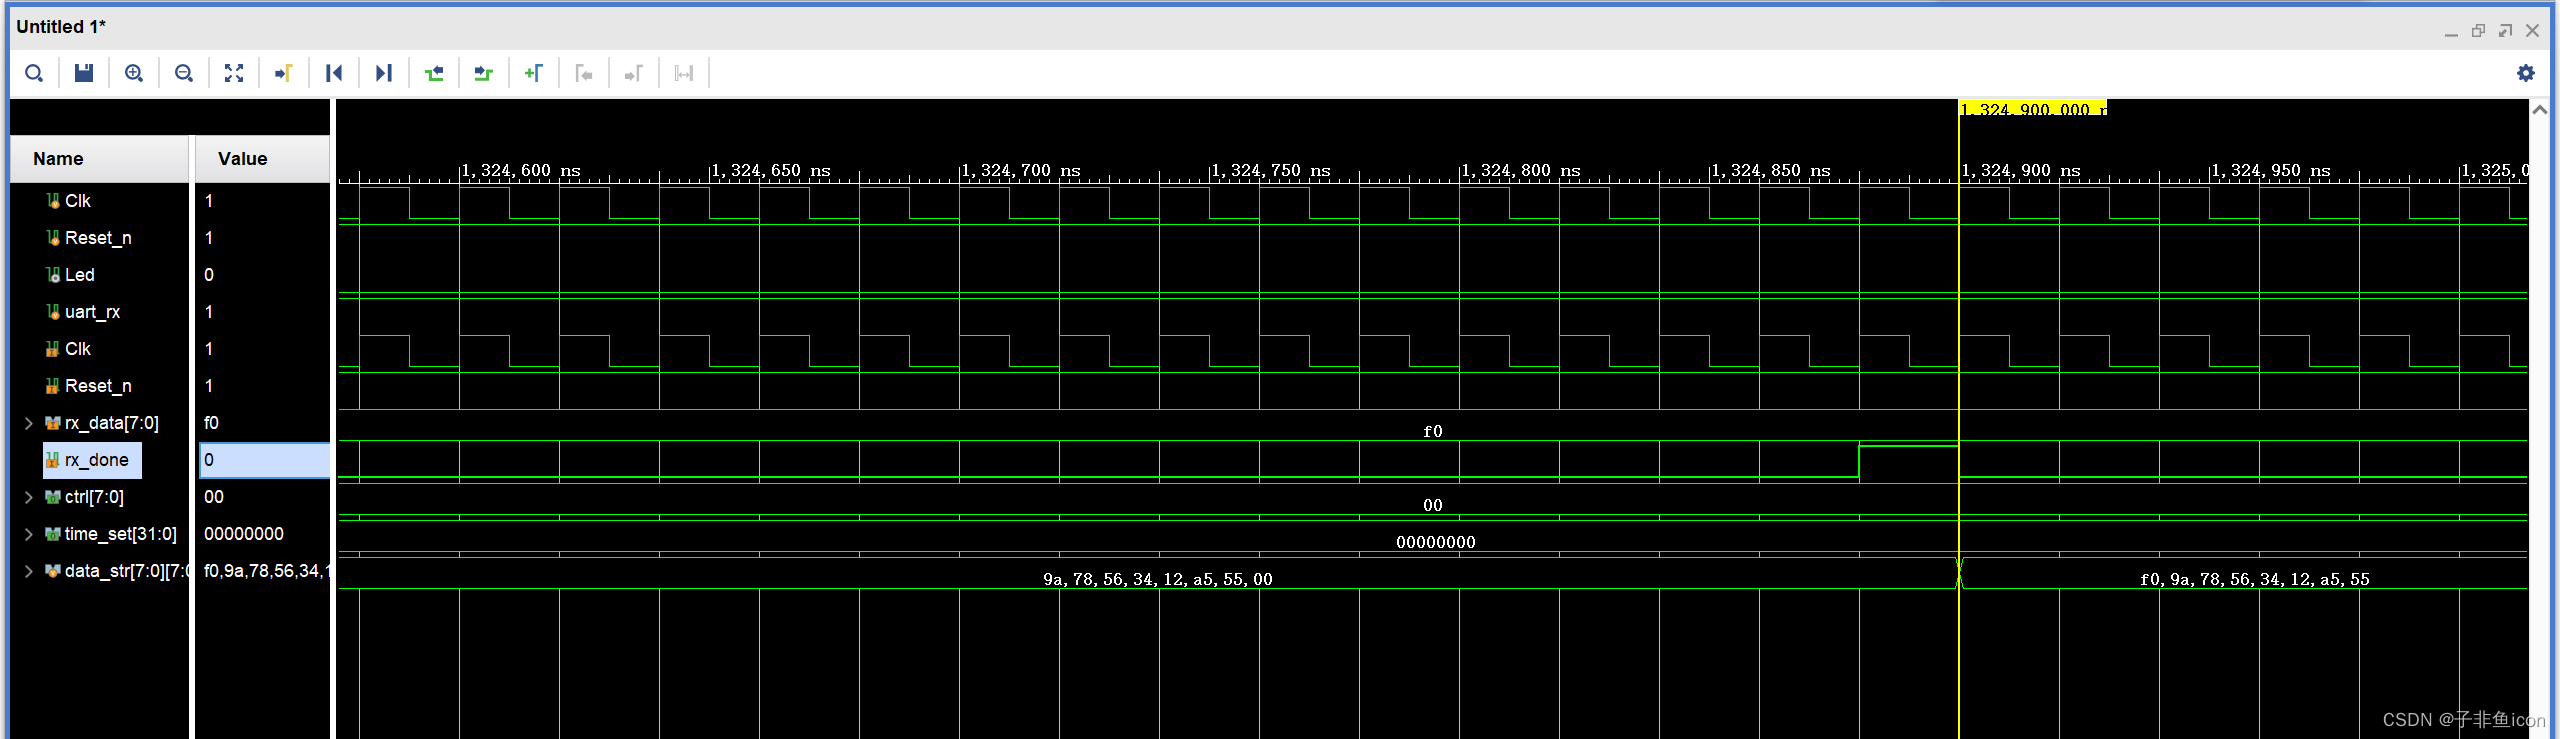Go to previous marker
This screenshot has height=739, width=2560.
pos(584,73)
